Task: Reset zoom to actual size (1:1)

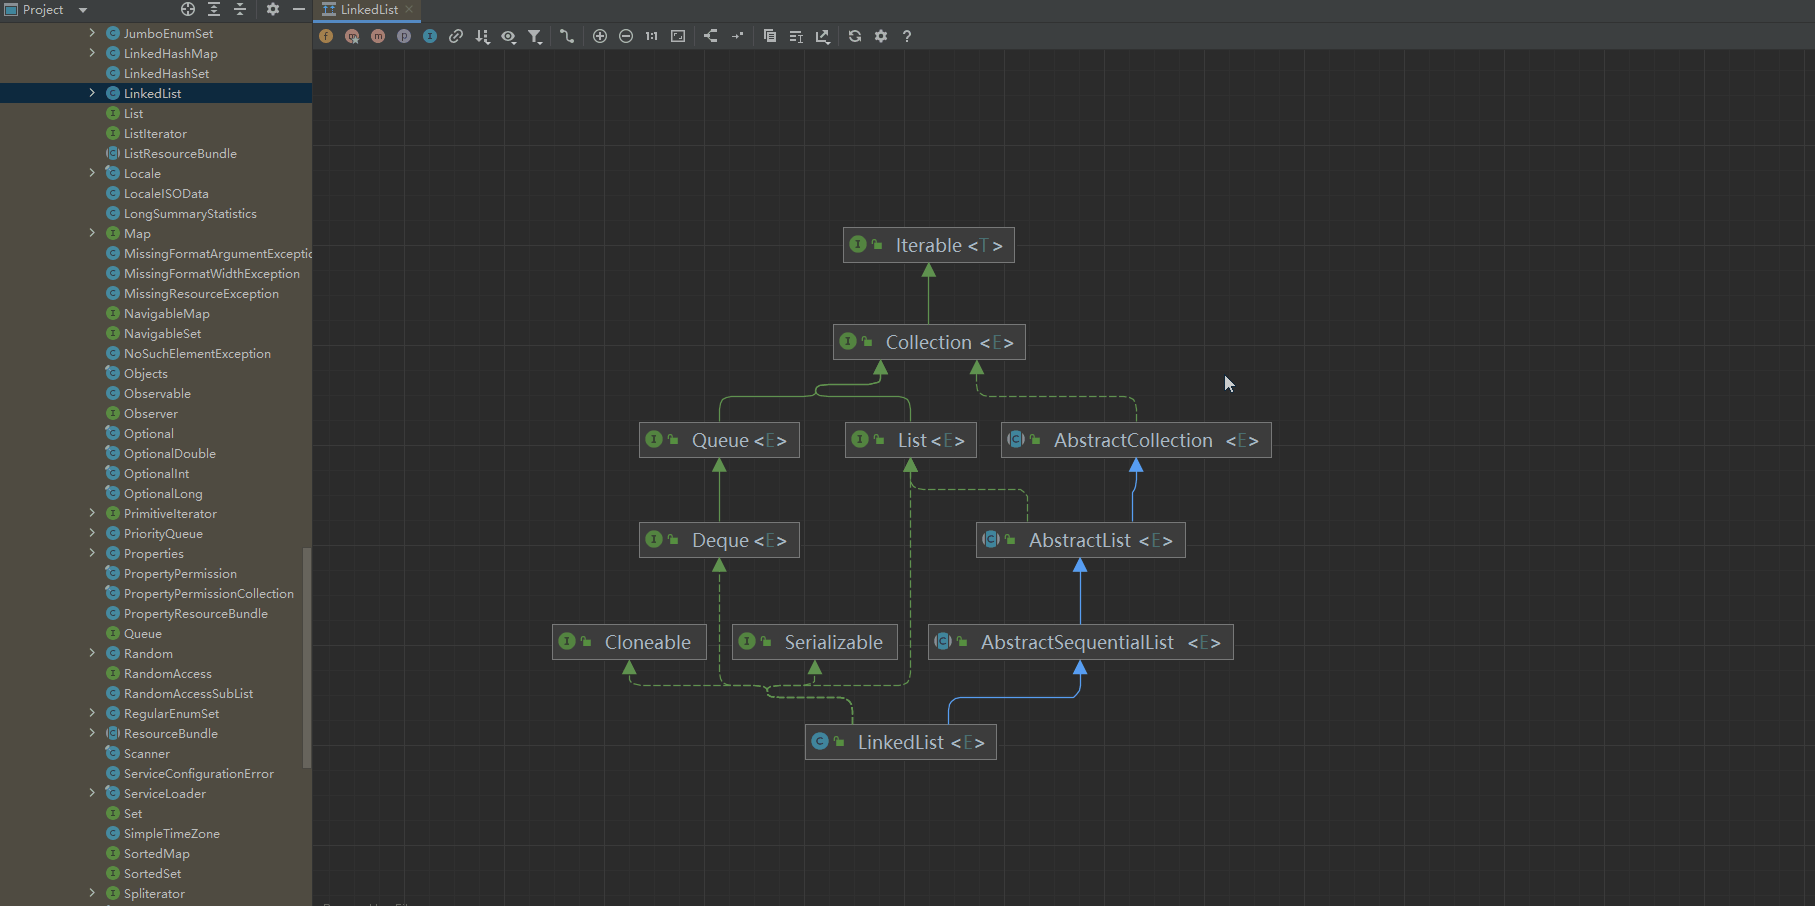Action: 652,36
